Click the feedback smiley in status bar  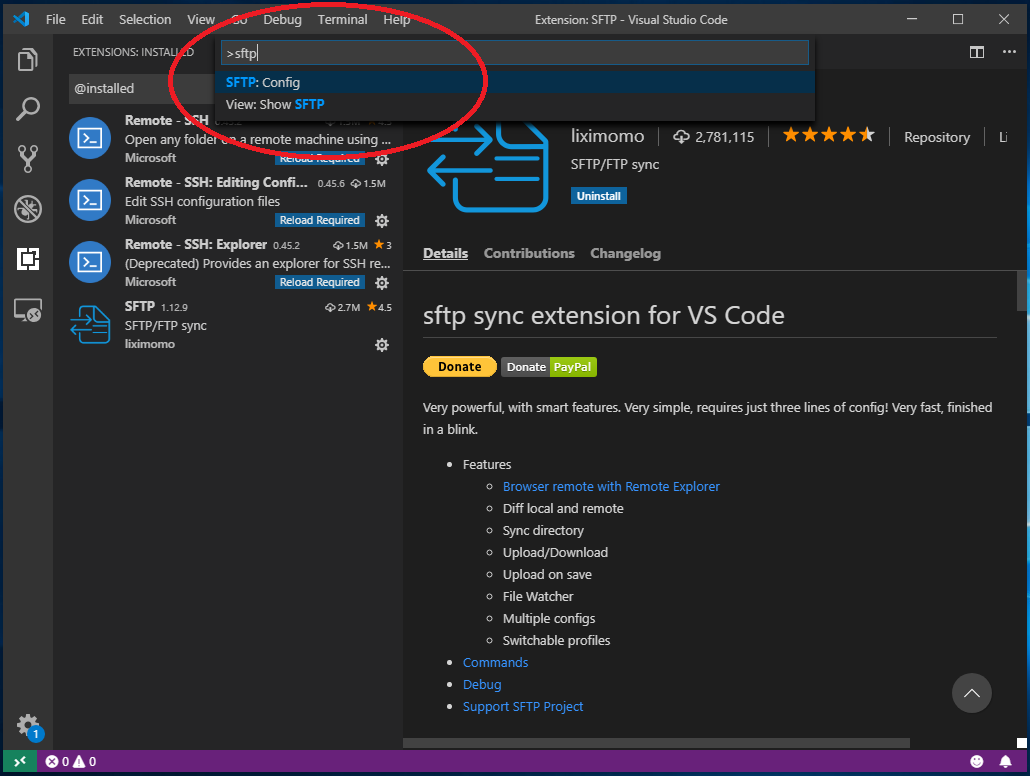click(x=977, y=762)
